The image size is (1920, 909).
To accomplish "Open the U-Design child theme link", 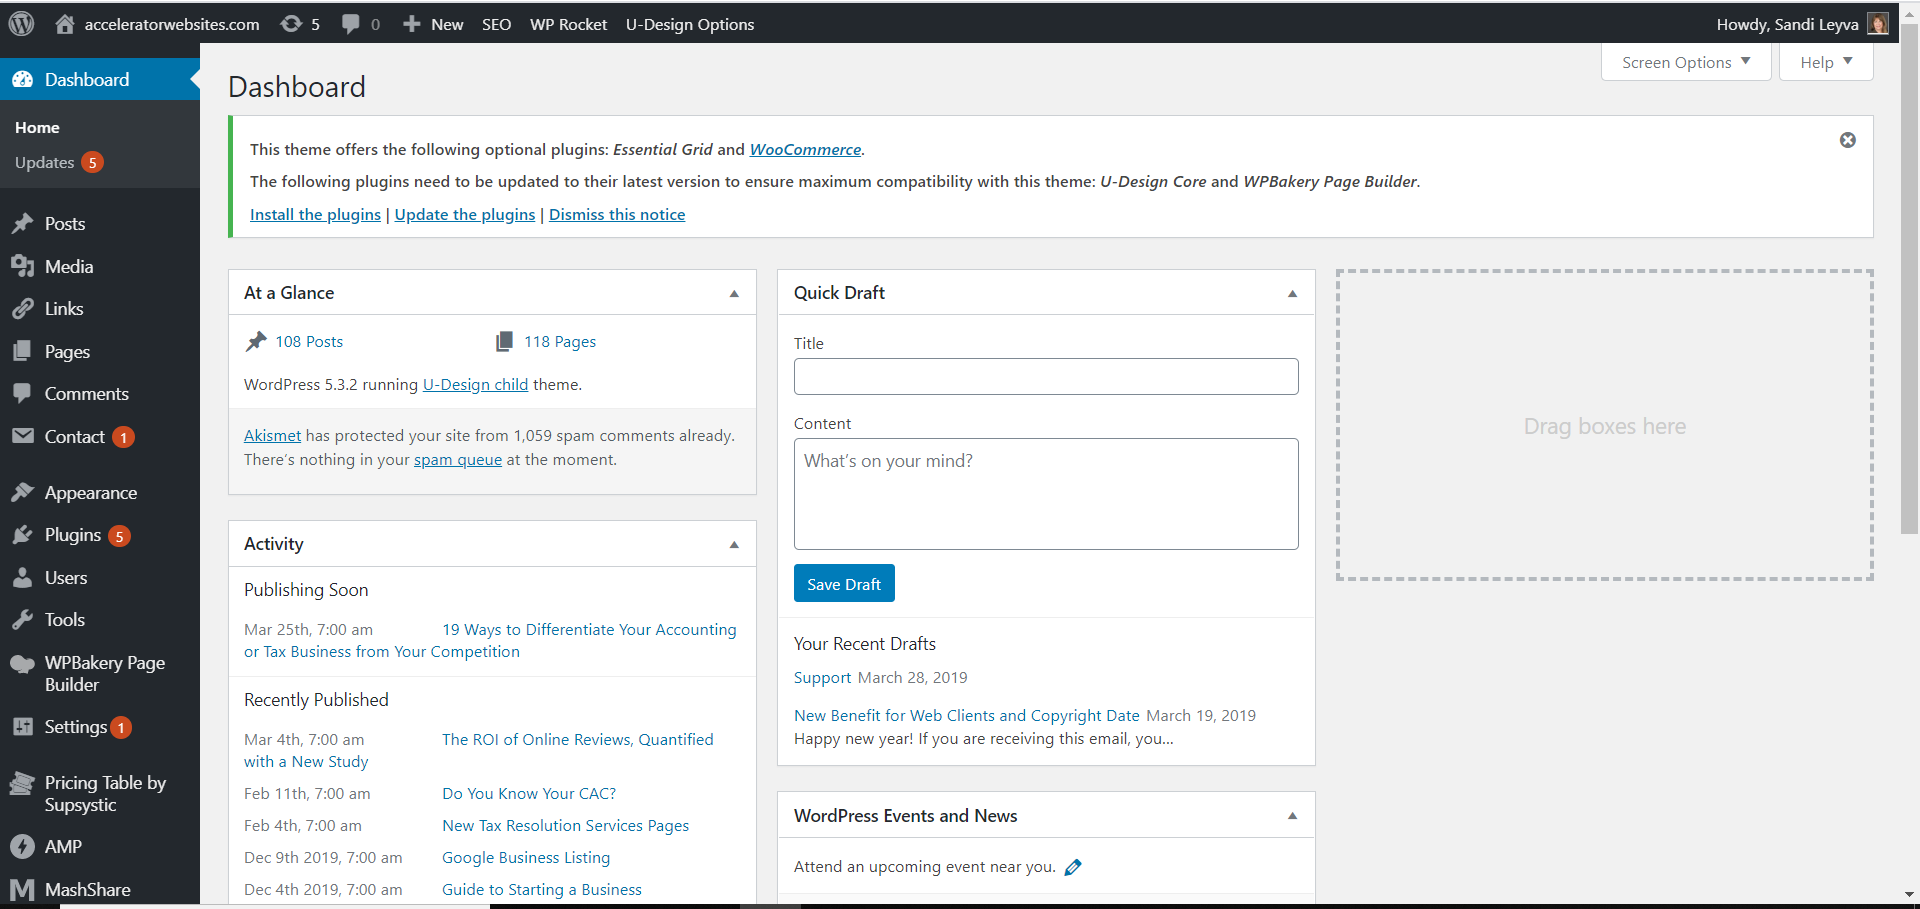I will coord(475,384).
